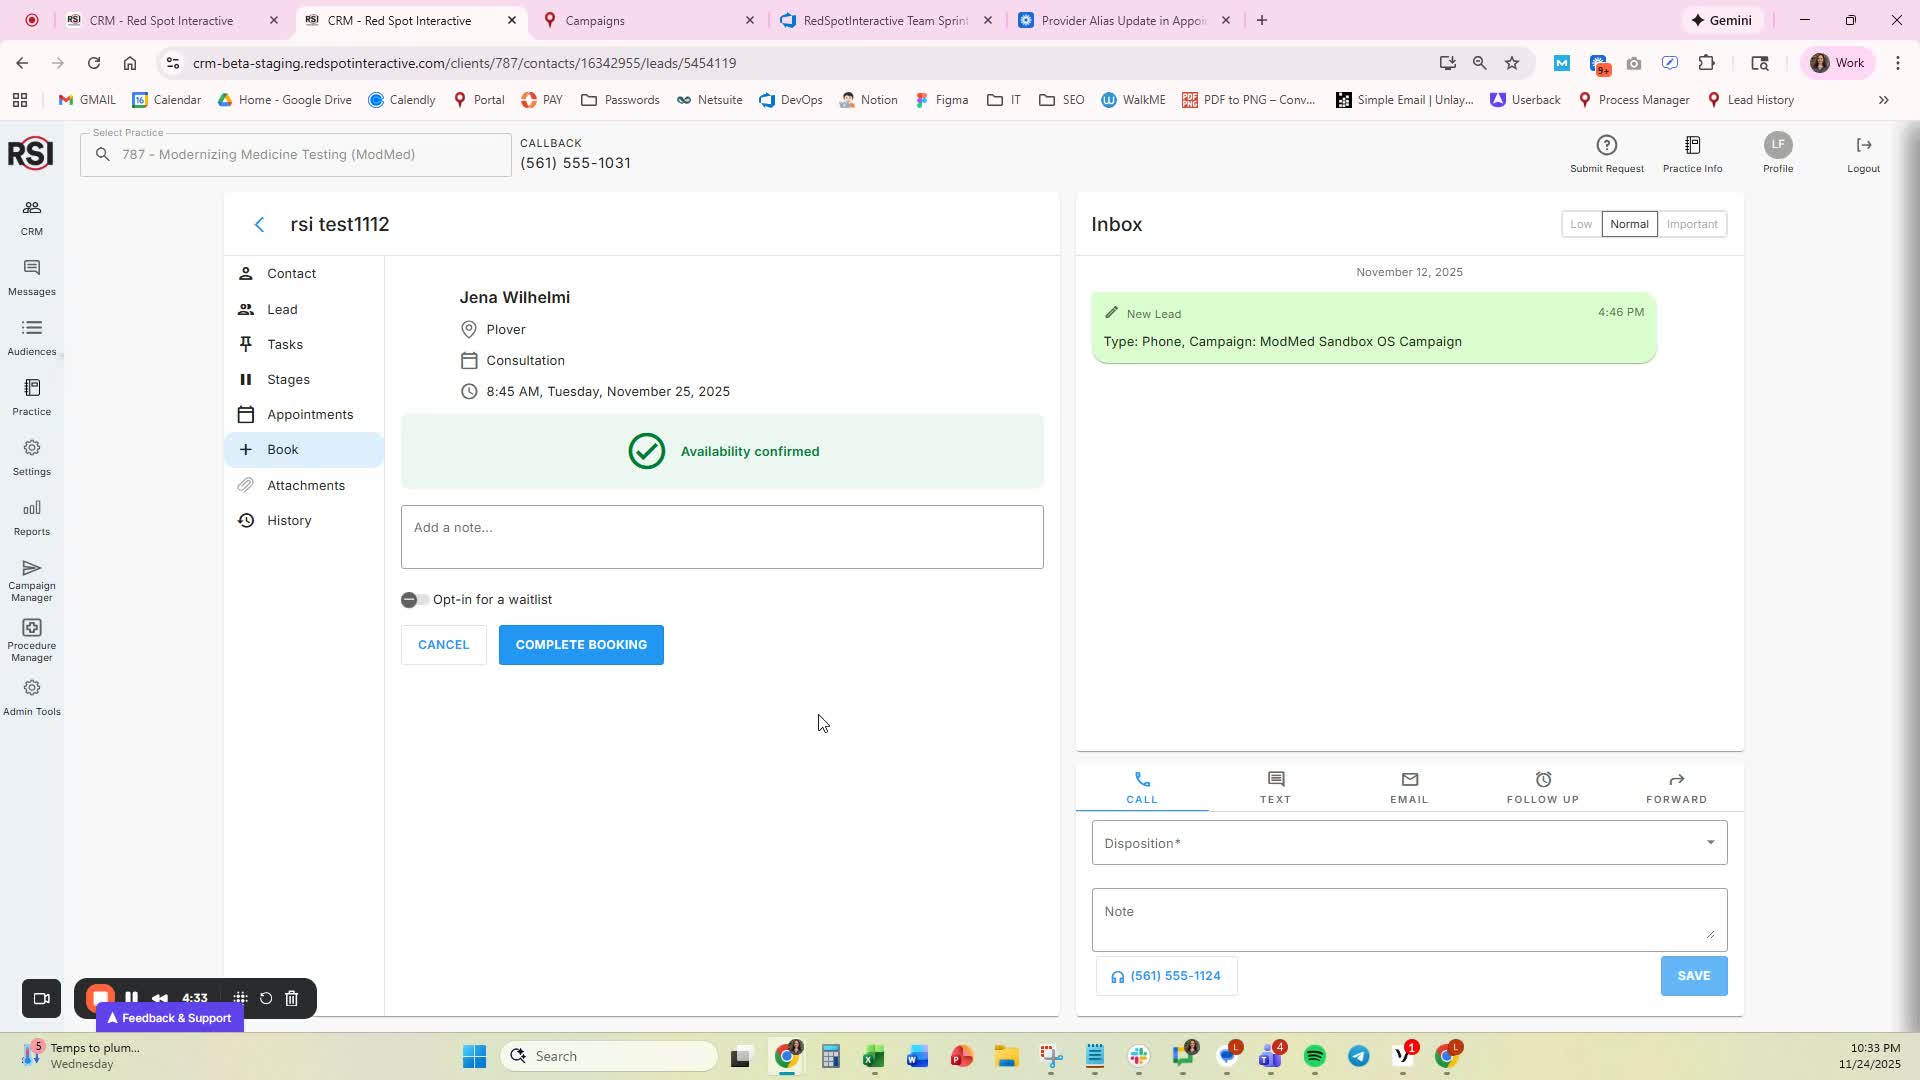Set inbox priority to Low

[x=1580, y=225]
